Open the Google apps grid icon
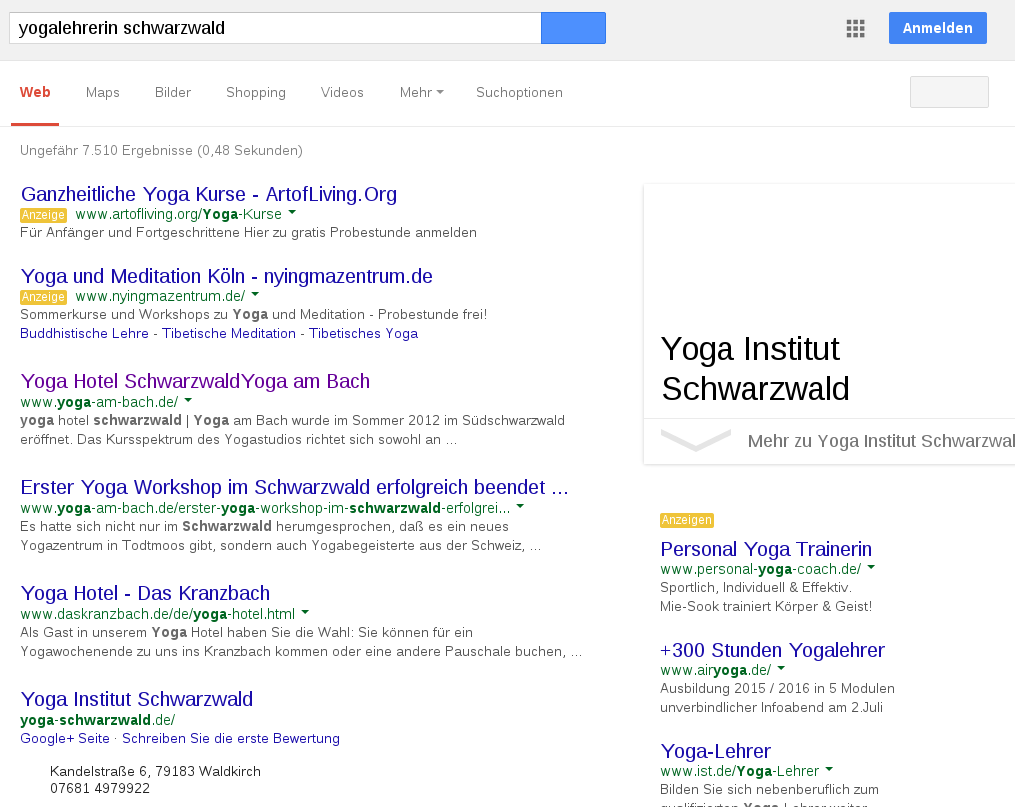This screenshot has width=1015, height=807. click(855, 28)
